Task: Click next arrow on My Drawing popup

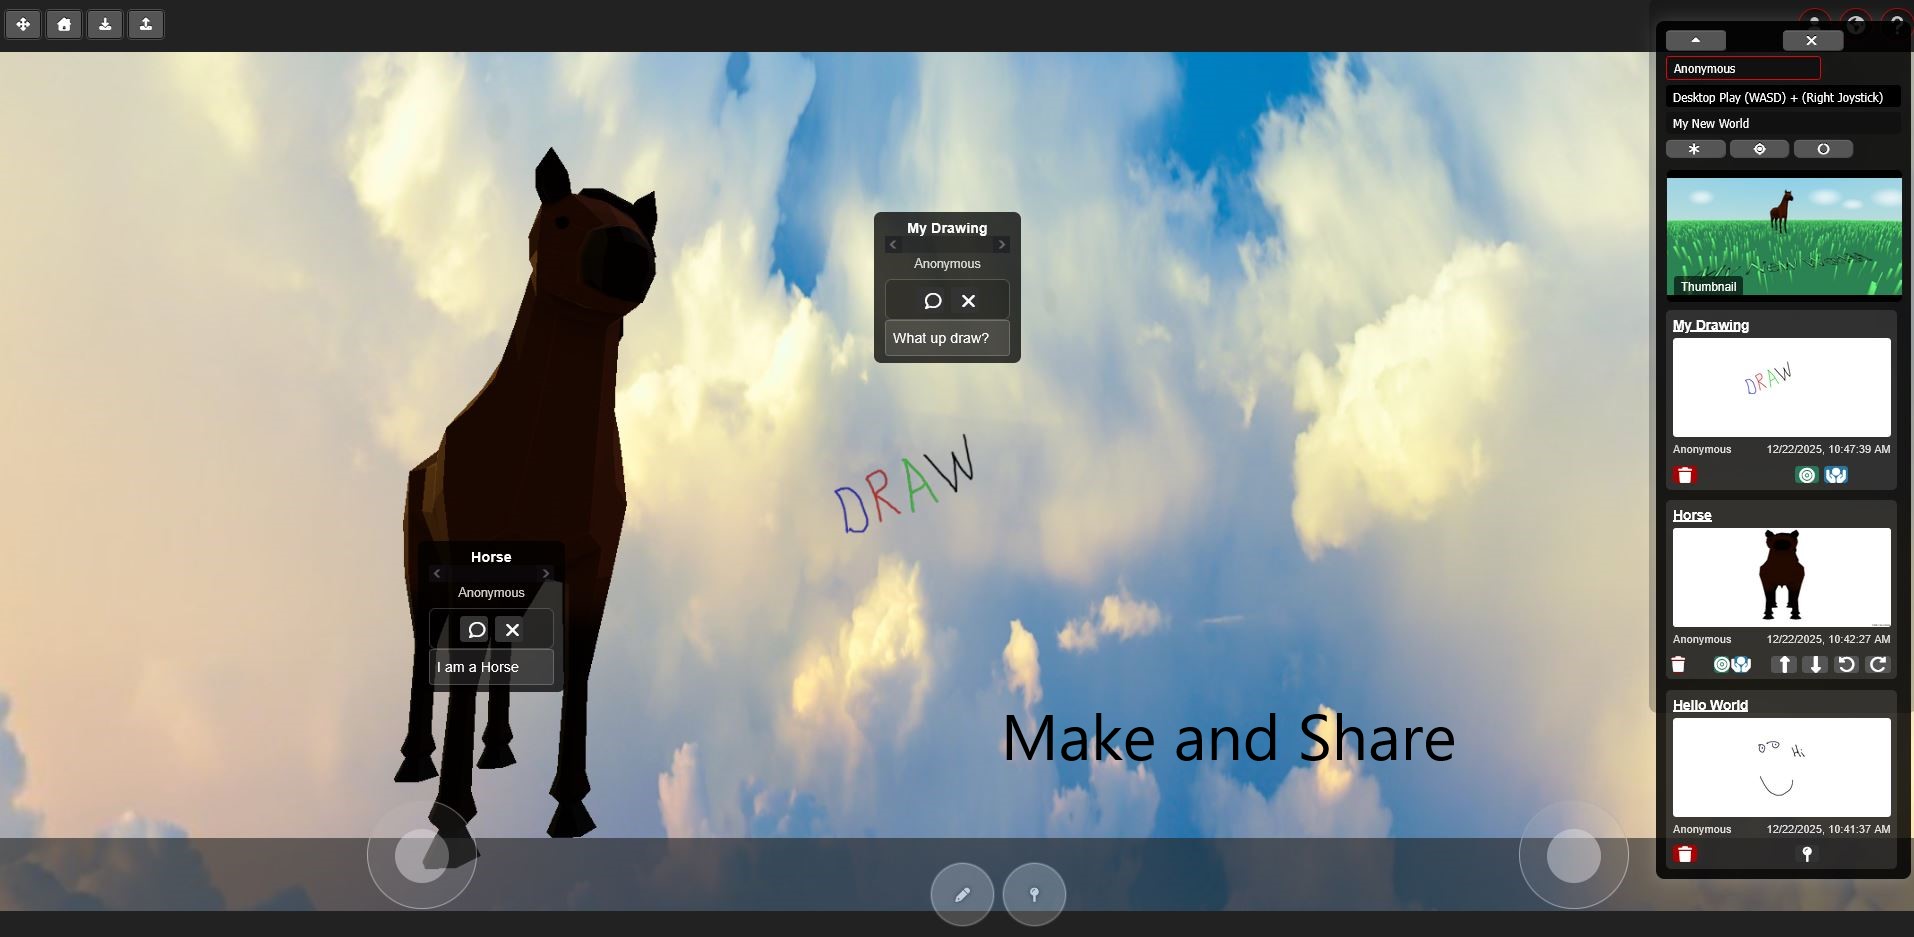Action: coord(1001,245)
